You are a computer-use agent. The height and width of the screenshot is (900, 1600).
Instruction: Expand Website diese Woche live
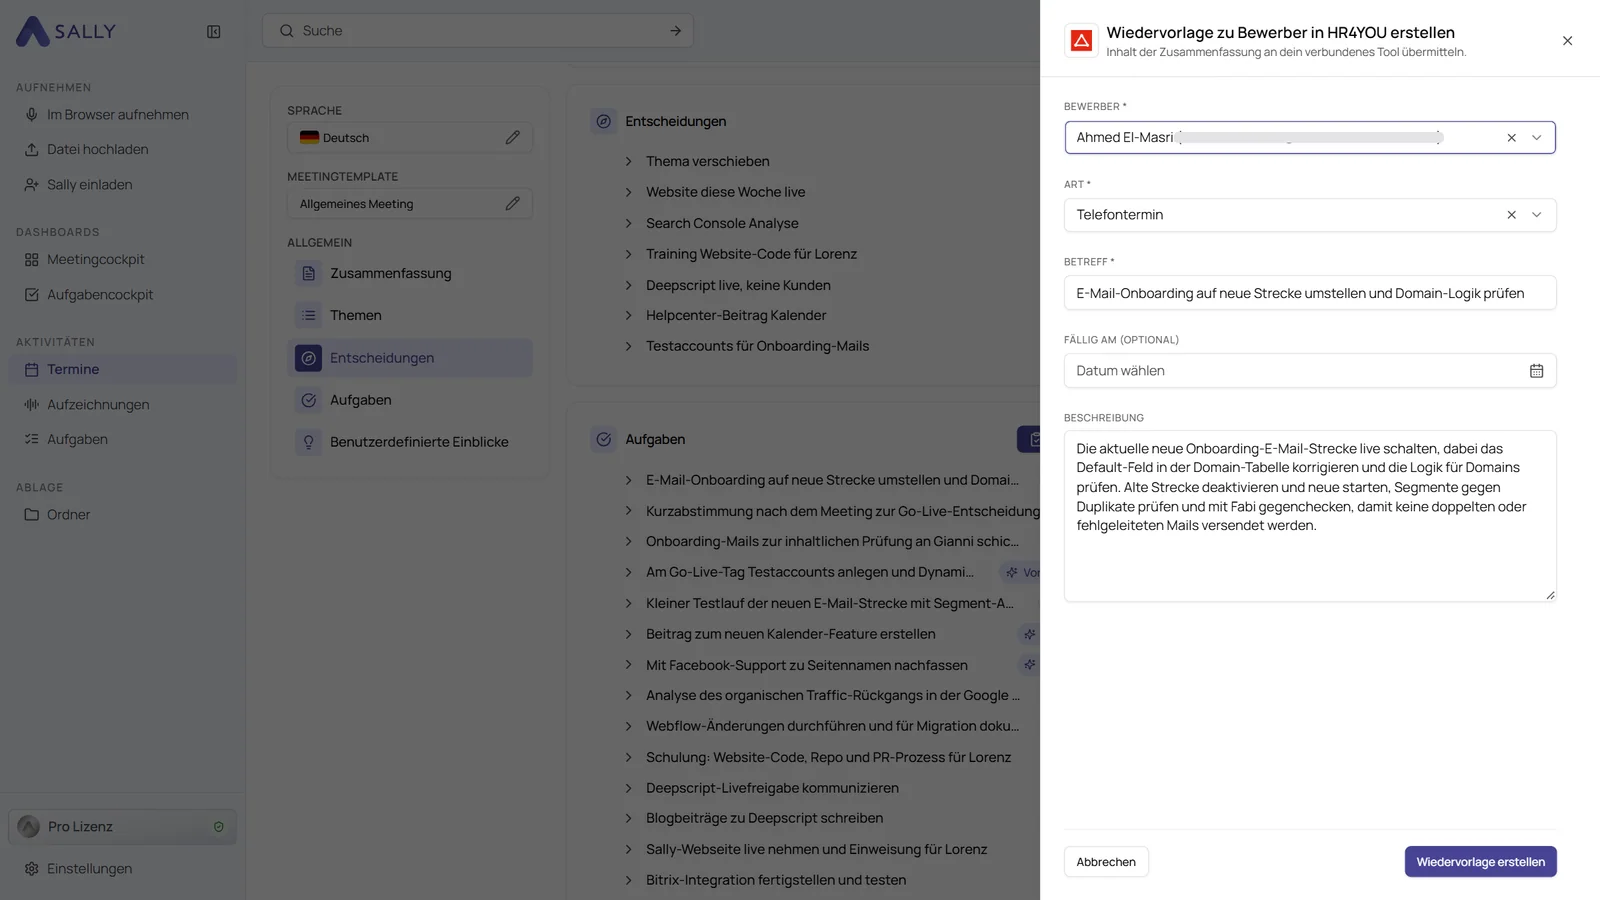point(628,192)
